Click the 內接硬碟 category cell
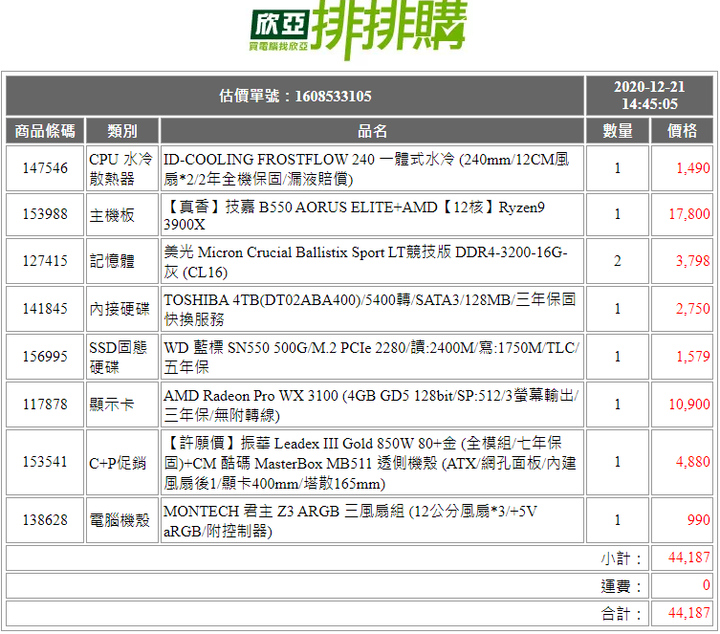The height and width of the screenshot is (634, 720). click(x=122, y=309)
